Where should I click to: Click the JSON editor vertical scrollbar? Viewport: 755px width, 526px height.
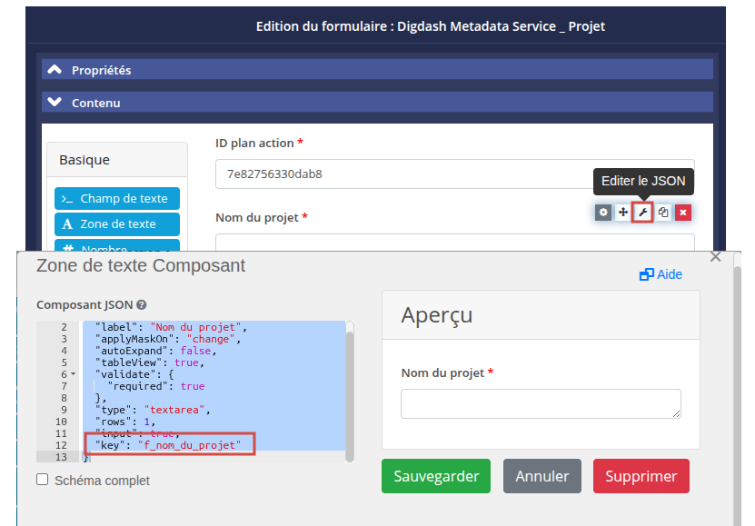[349, 390]
